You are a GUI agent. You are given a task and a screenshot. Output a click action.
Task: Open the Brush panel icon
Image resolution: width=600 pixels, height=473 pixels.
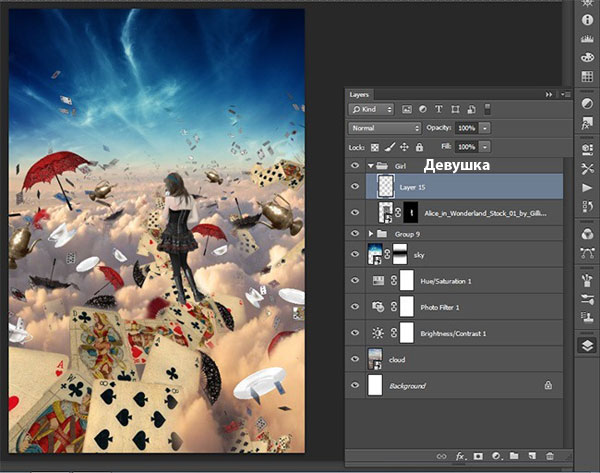(x=587, y=280)
